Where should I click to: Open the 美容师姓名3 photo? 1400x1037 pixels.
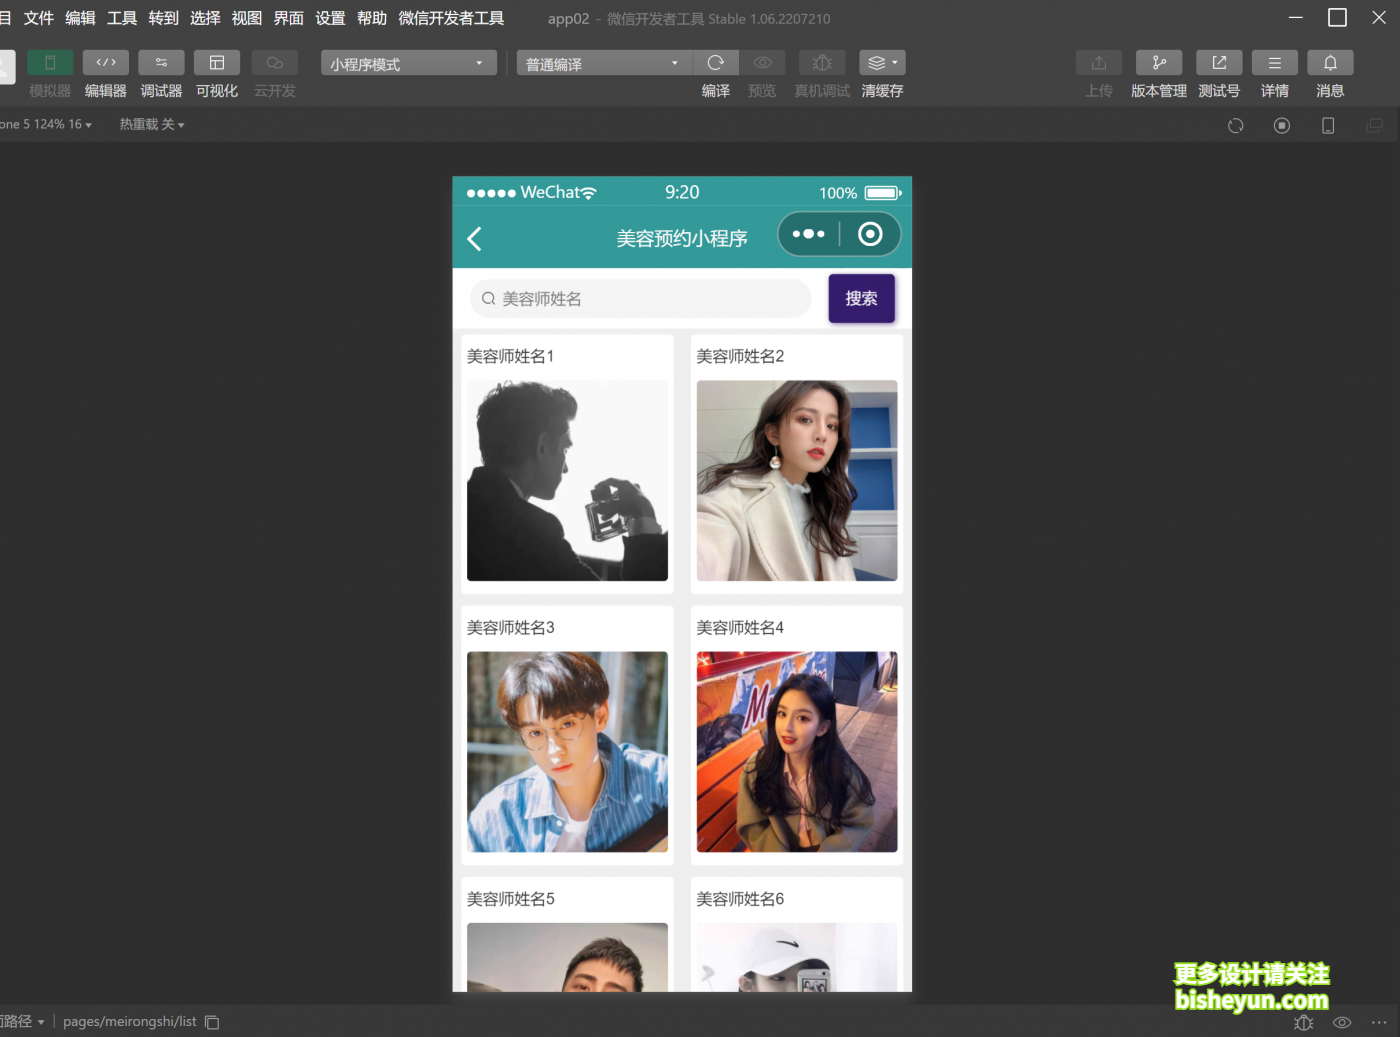coord(567,752)
